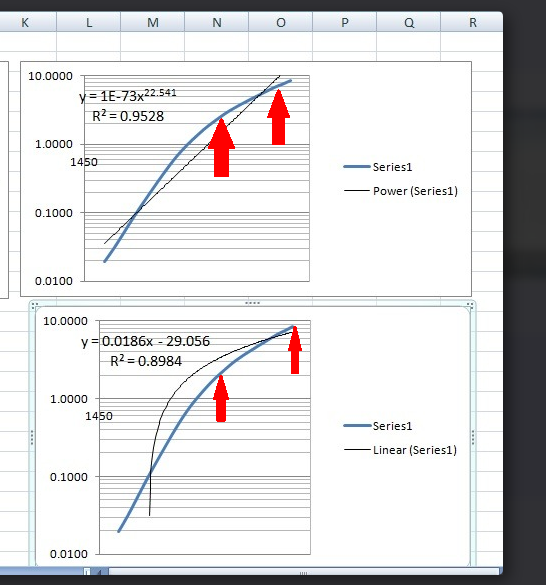Click 1.0000 axis label in bottom chart
Screen dimensions: 546x585
pos(69,399)
